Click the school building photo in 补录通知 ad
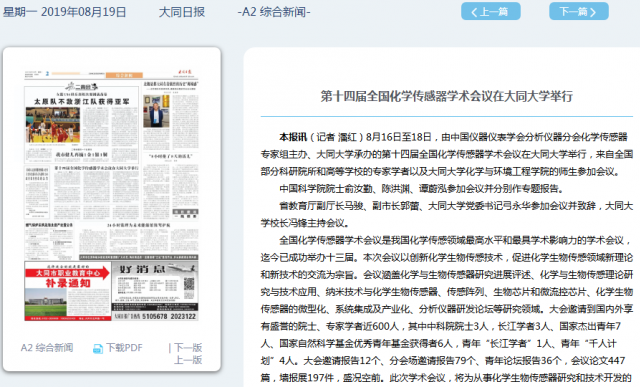This screenshot has height=387, width=640. 46,302
